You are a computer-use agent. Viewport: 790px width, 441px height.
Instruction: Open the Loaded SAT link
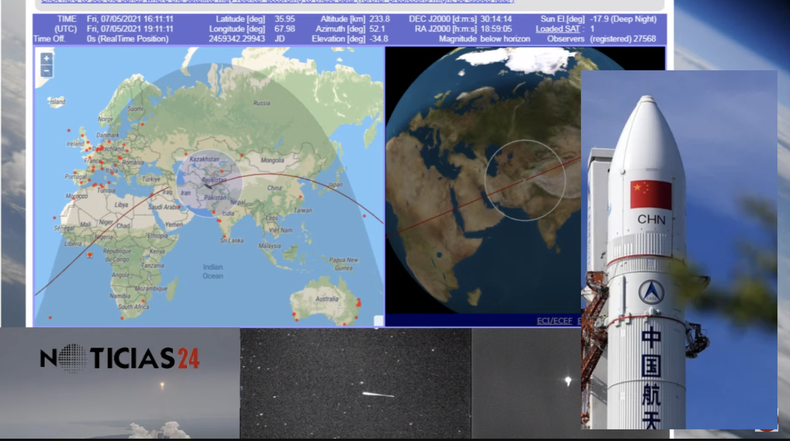(556, 29)
